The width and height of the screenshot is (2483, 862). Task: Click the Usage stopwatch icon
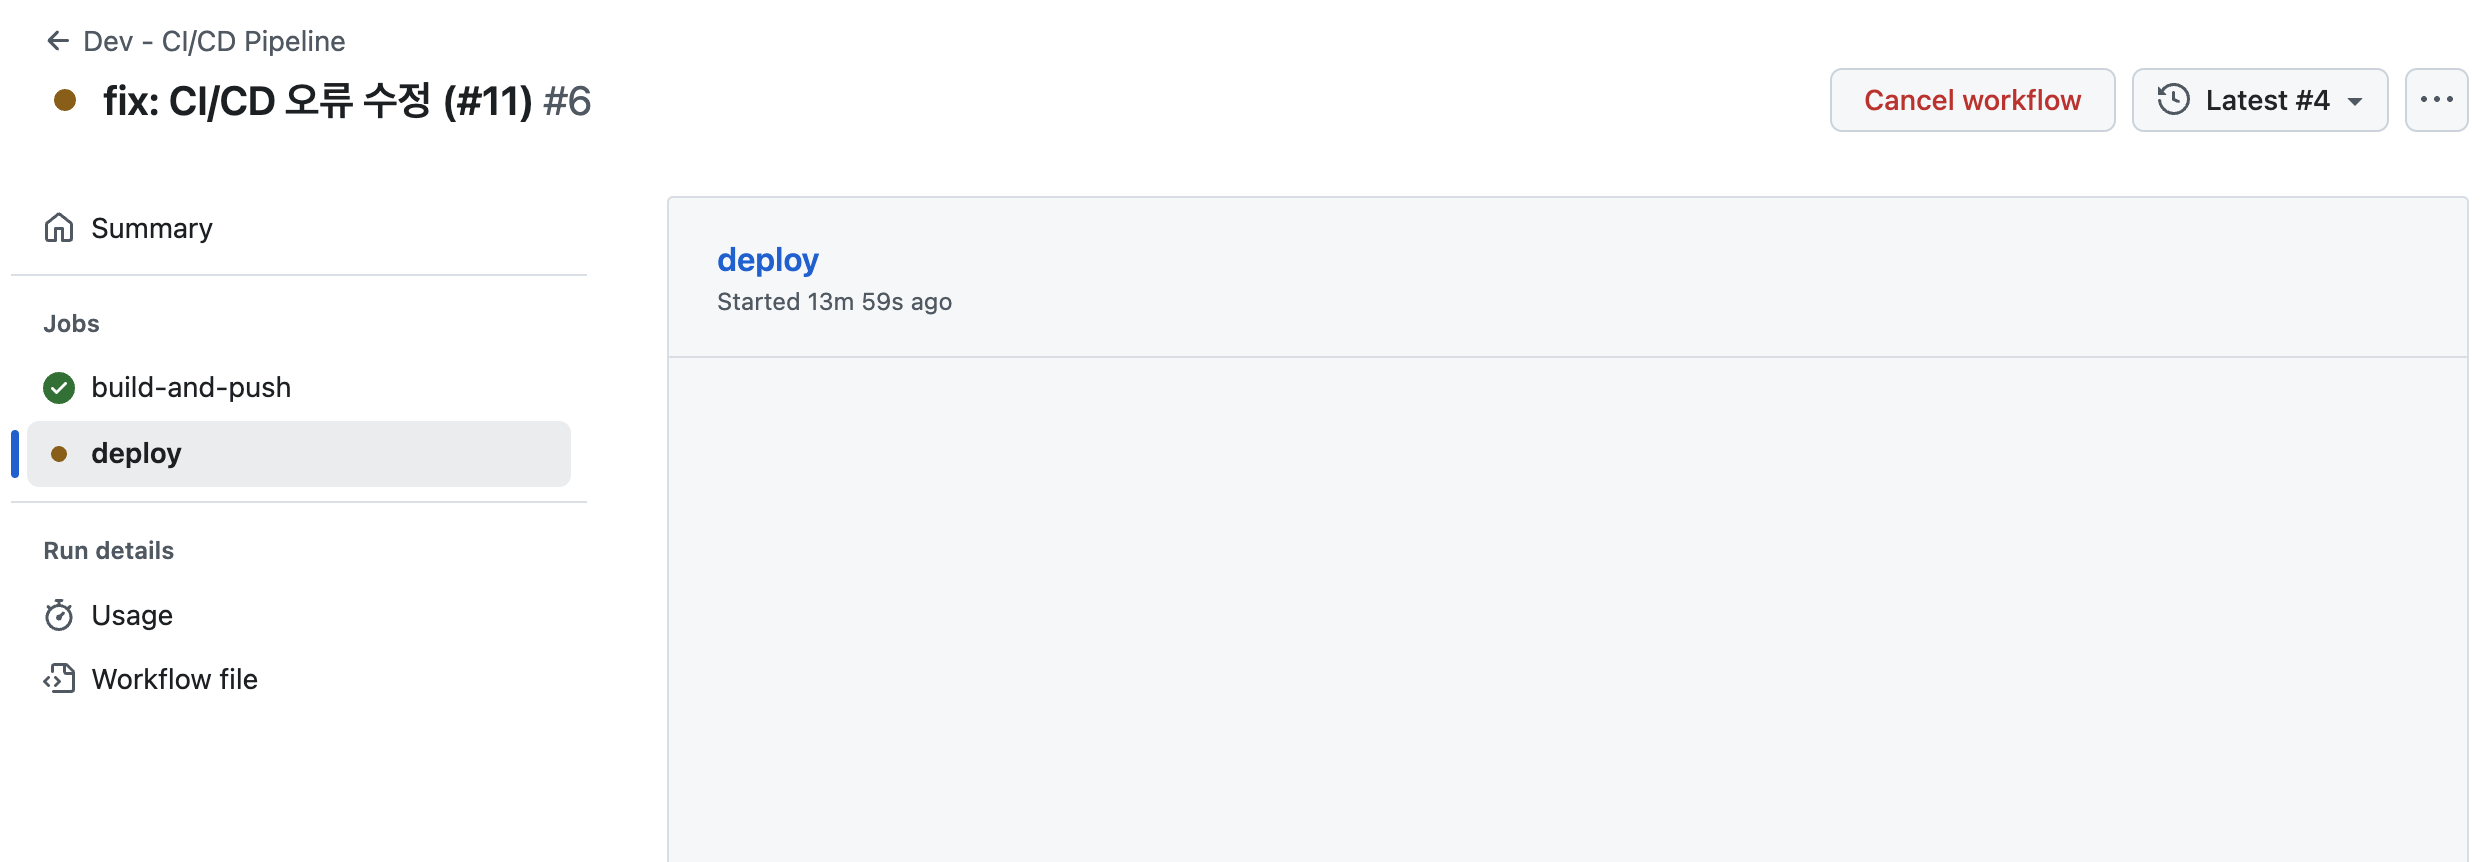coord(59,615)
